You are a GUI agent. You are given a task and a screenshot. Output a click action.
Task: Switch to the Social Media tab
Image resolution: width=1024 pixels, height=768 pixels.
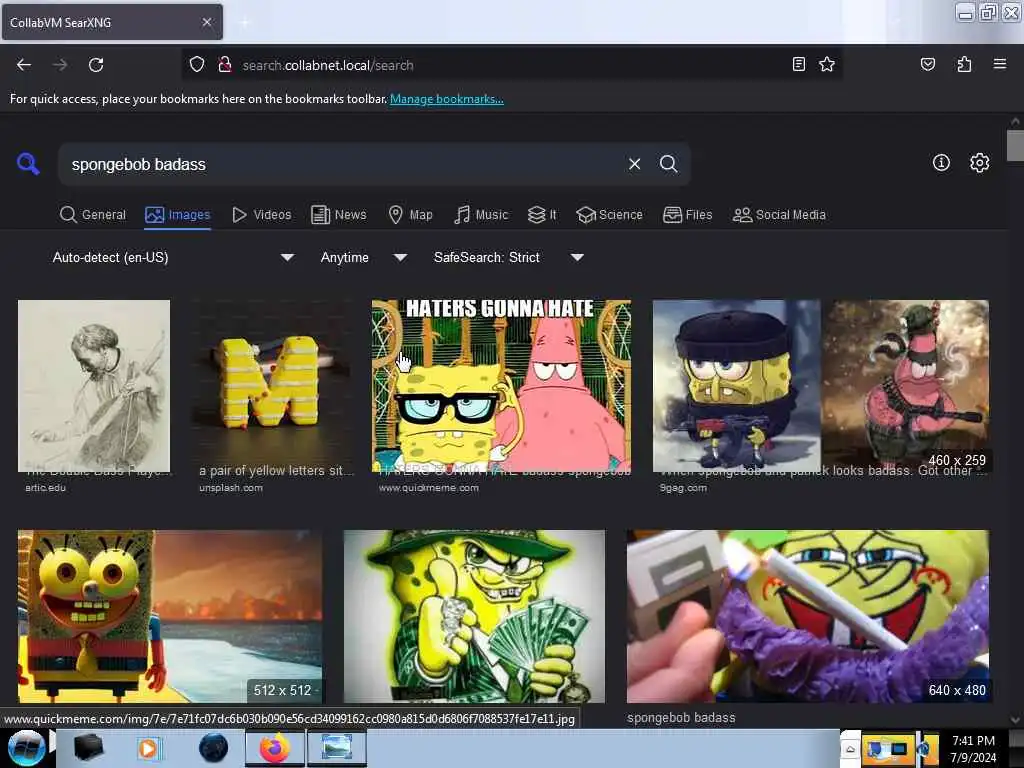tap(779, 215)
